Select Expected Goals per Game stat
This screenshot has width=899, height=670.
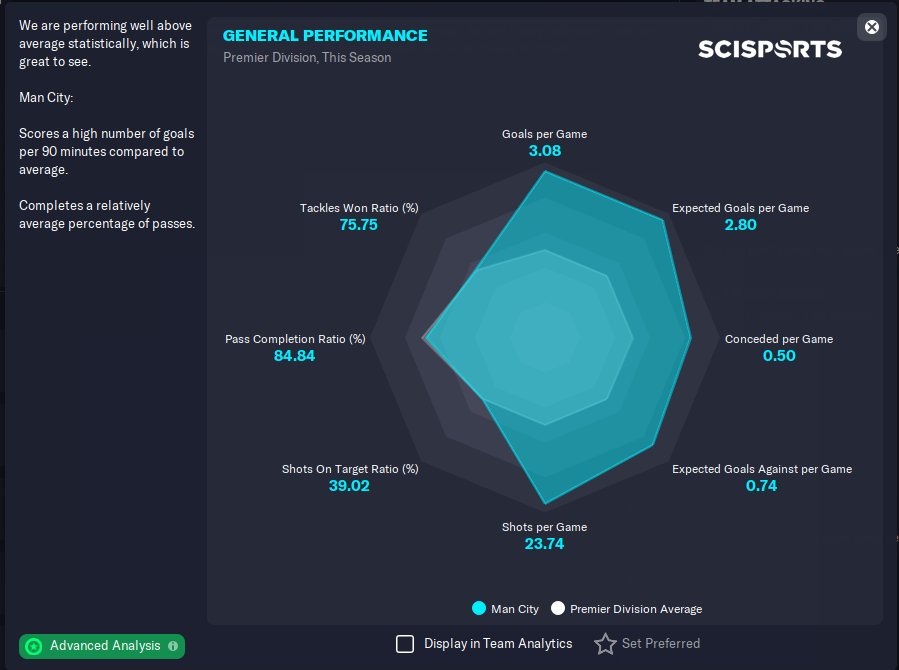(740, 216)
